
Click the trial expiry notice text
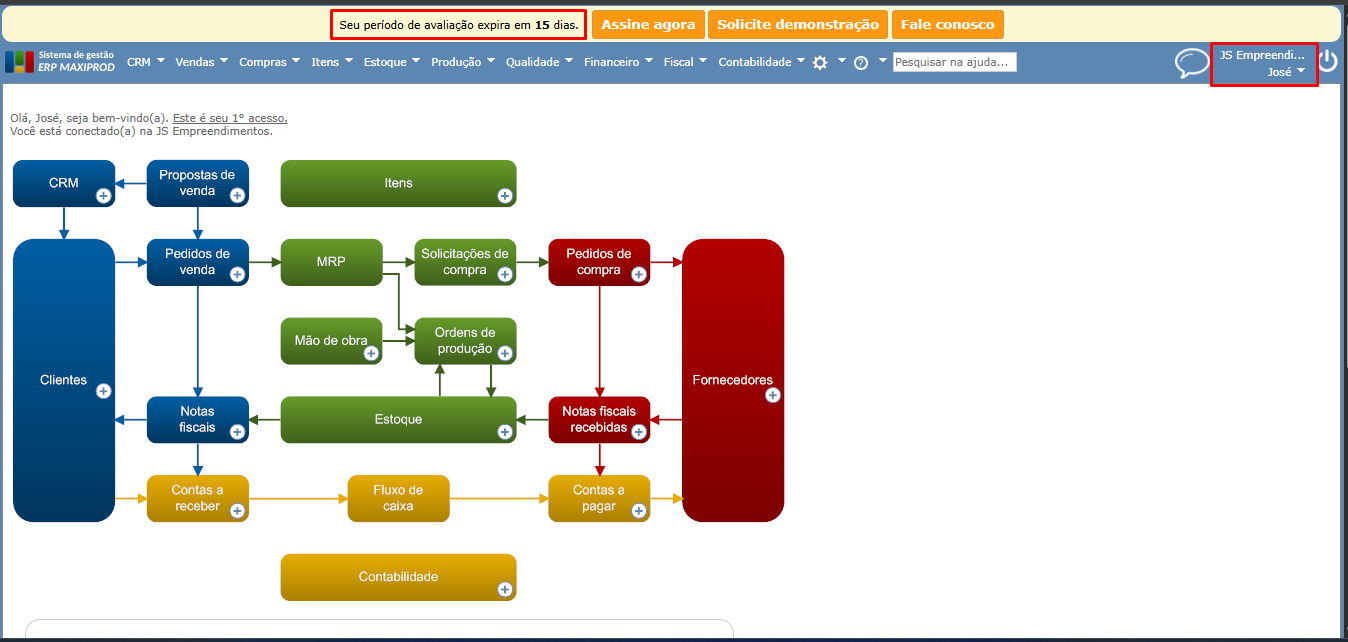[458, 24]
